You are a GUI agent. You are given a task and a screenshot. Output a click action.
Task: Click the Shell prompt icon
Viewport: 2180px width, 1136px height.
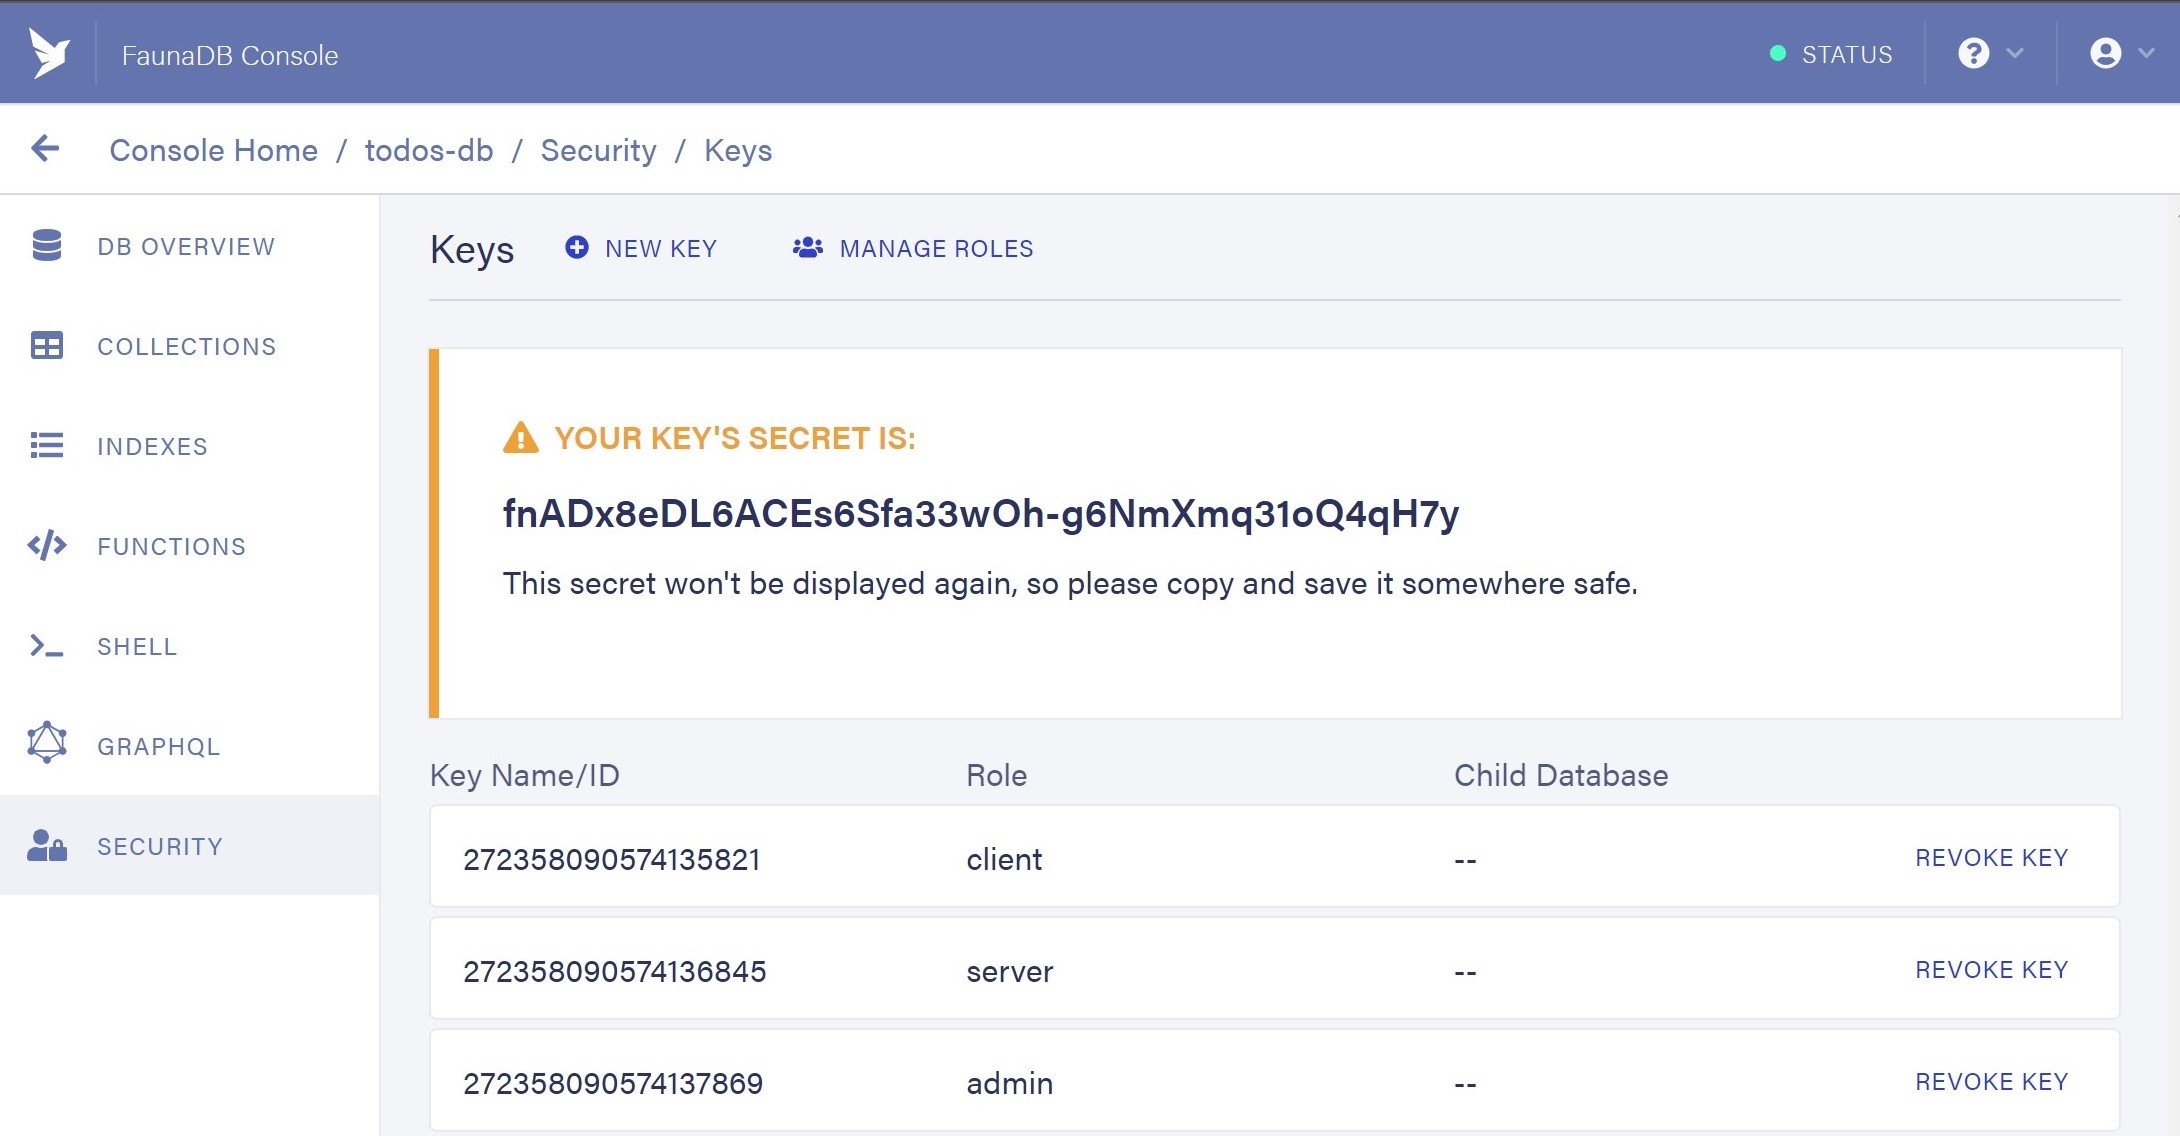[47, 646]
